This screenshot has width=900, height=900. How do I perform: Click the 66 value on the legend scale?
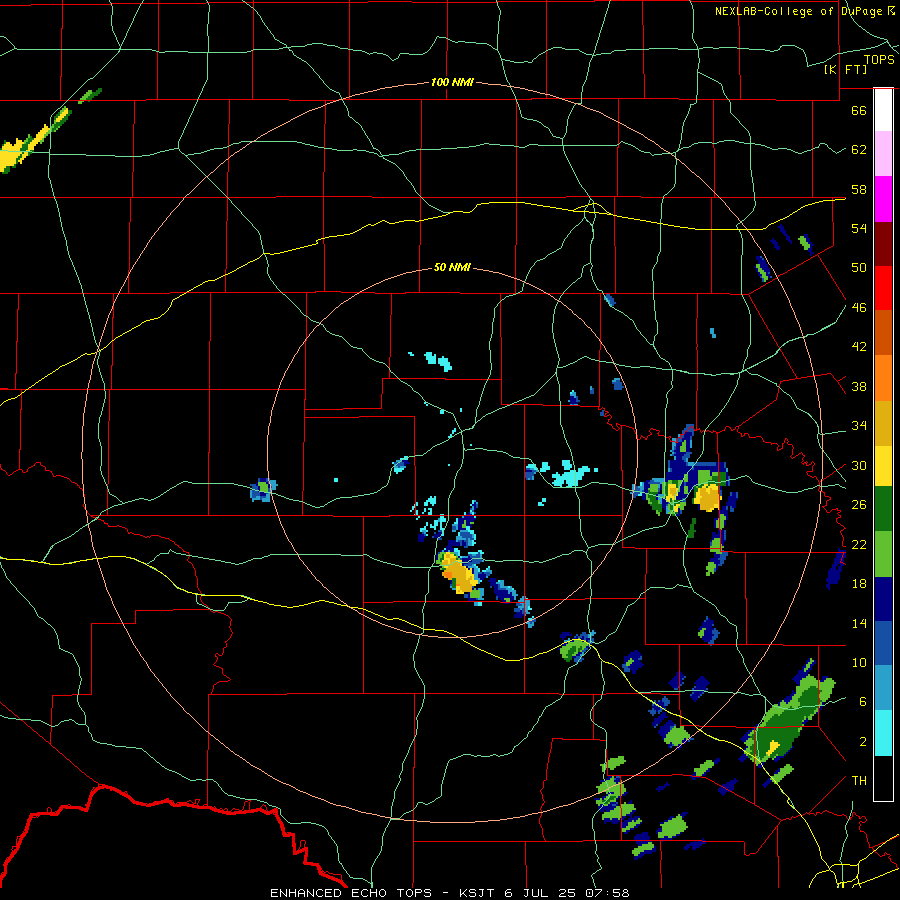point(859,110)
